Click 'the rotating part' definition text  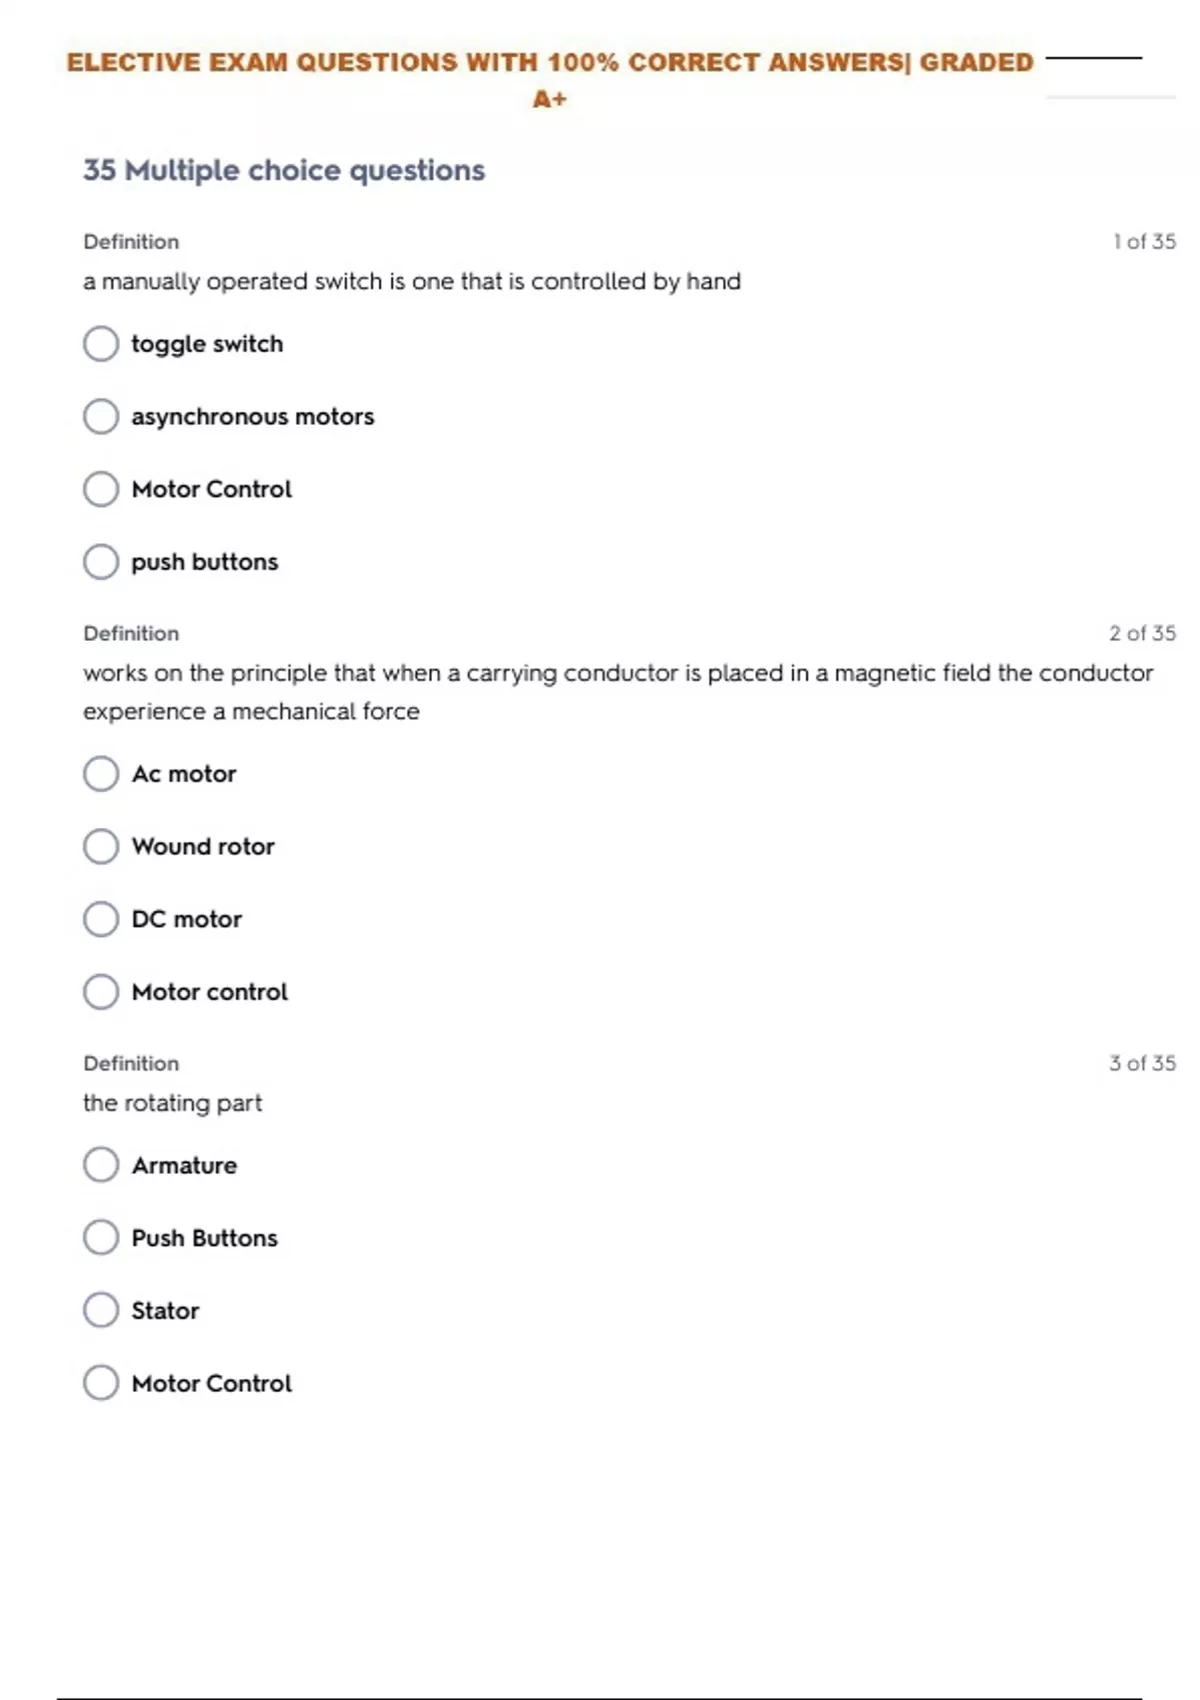[173, 1103]
